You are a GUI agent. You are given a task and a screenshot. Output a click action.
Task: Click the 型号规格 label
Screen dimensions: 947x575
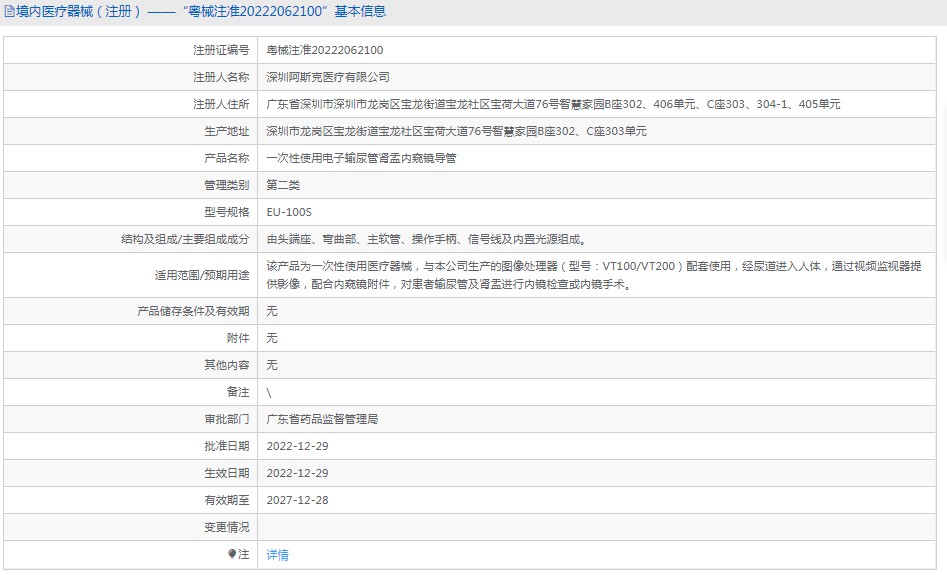(x=226, y=212)
